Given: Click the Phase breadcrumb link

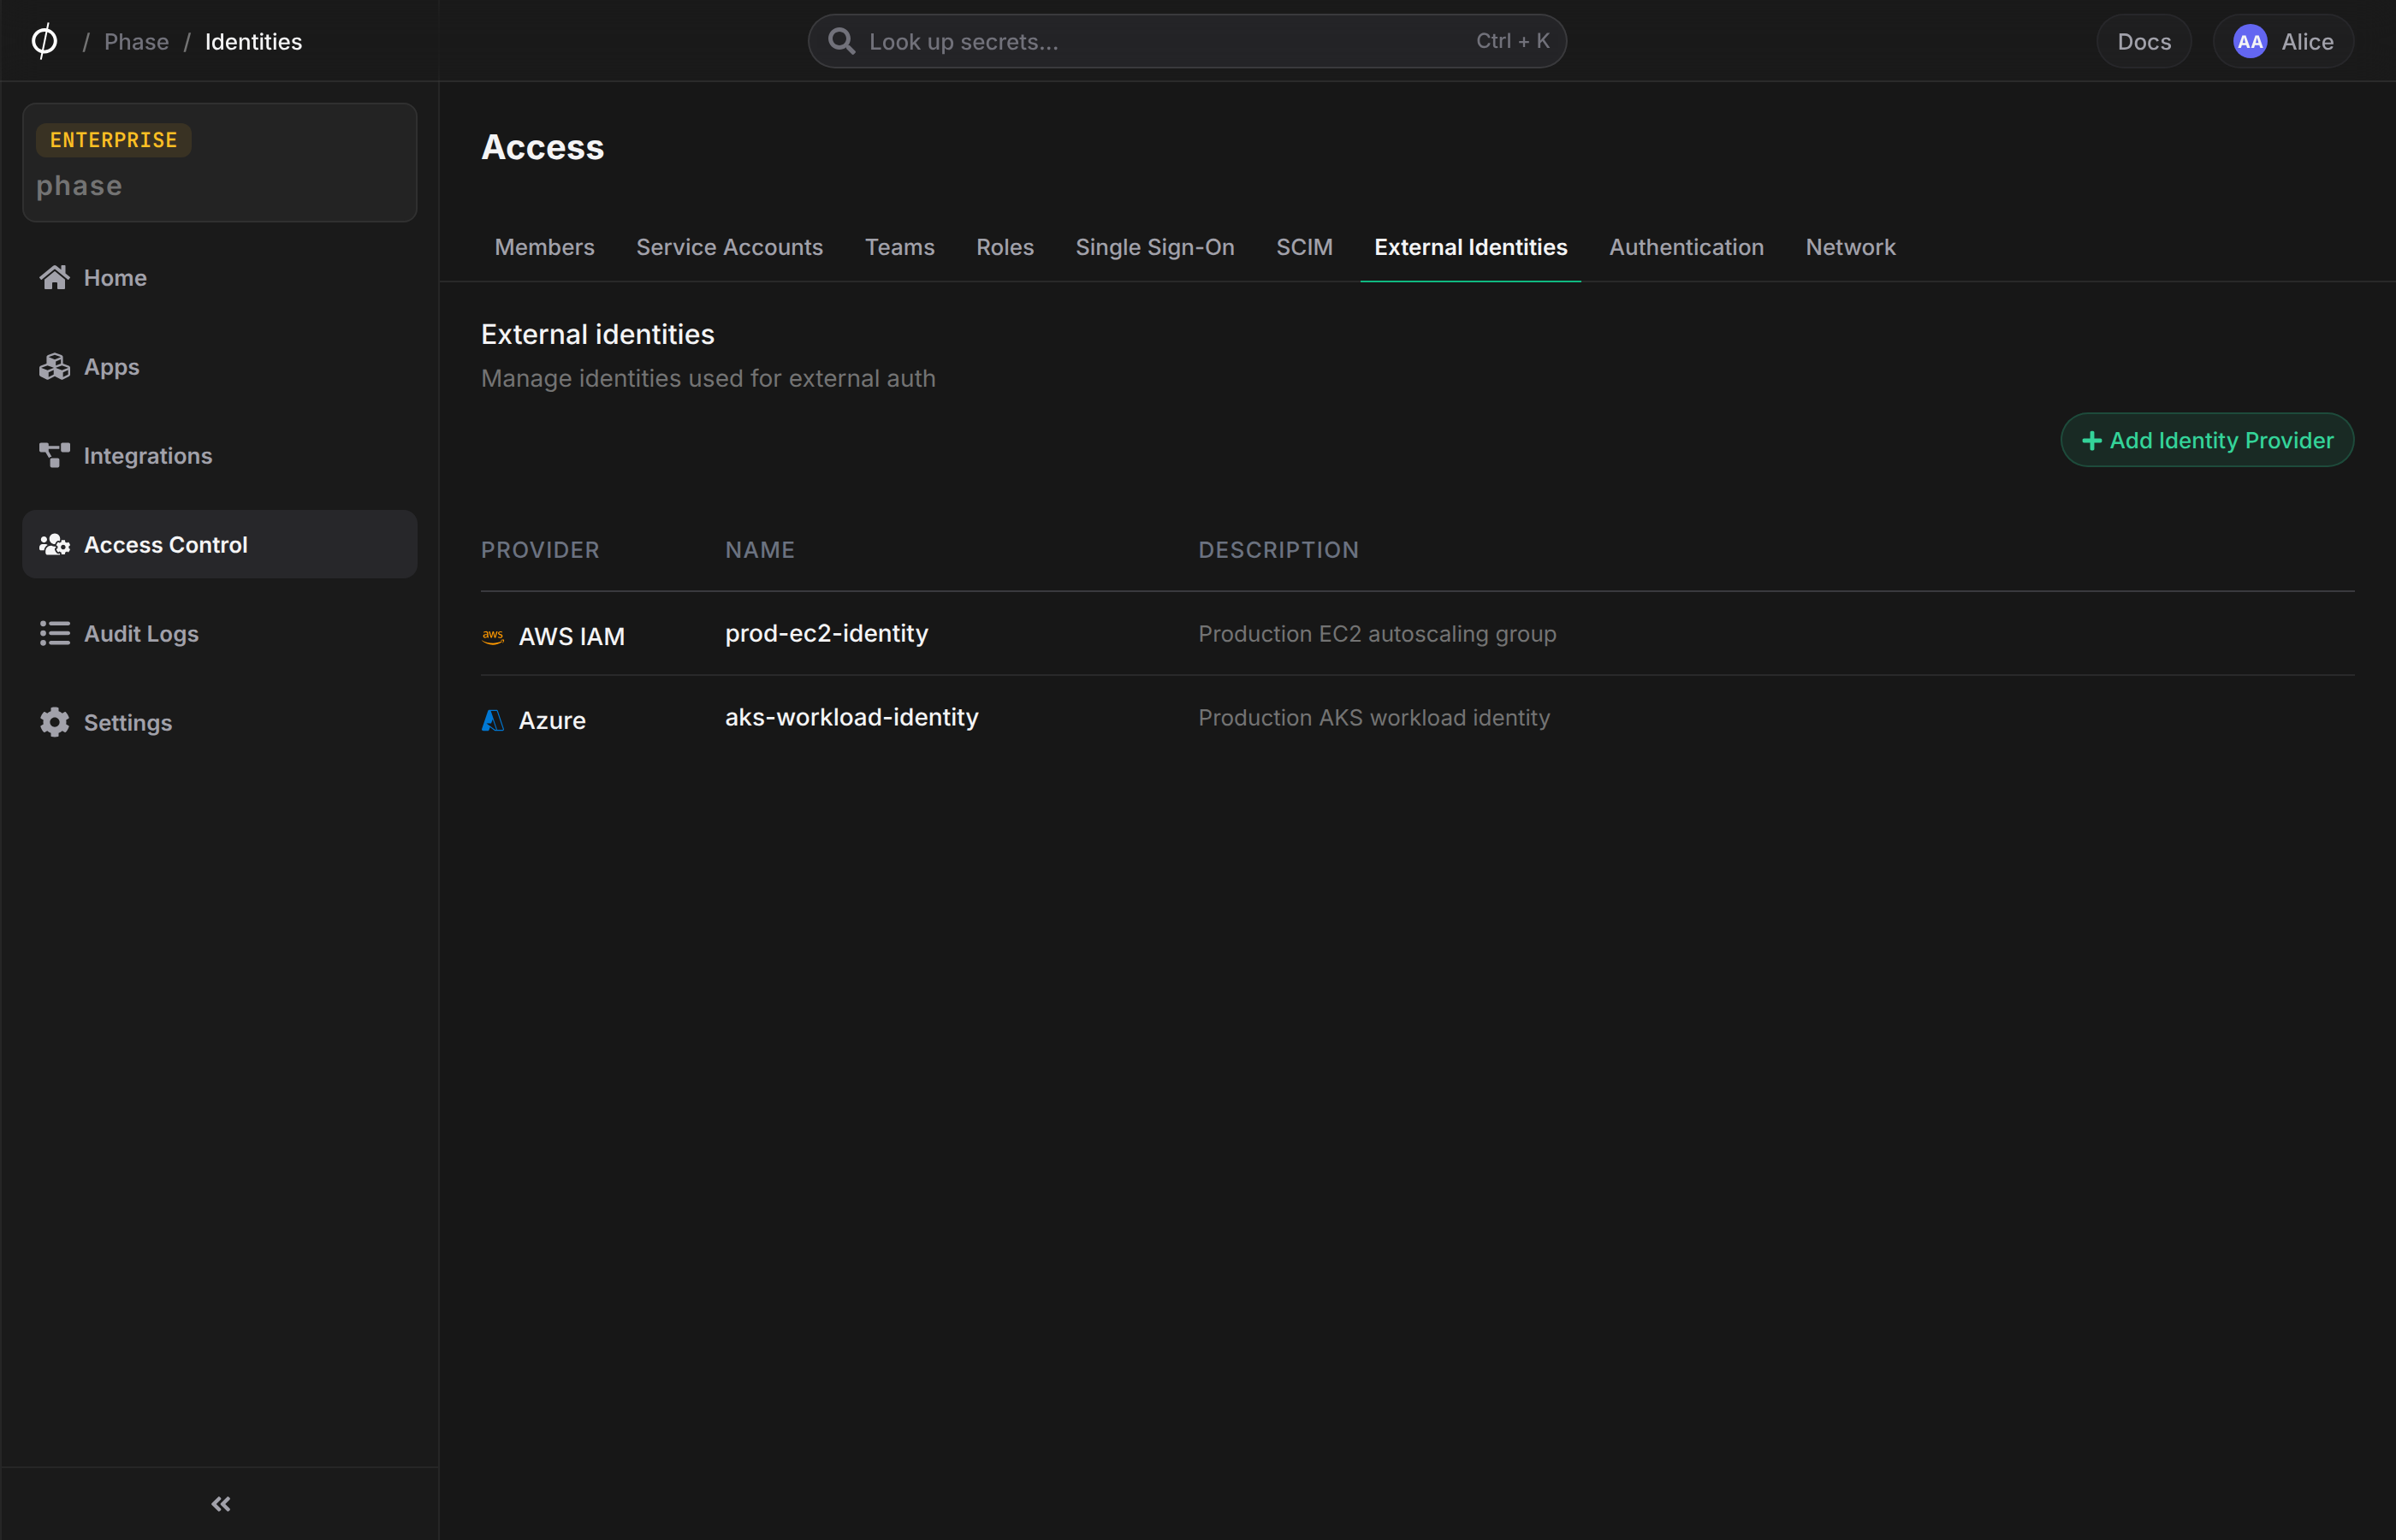Looking at the screenshot, I should pos(136,41).
